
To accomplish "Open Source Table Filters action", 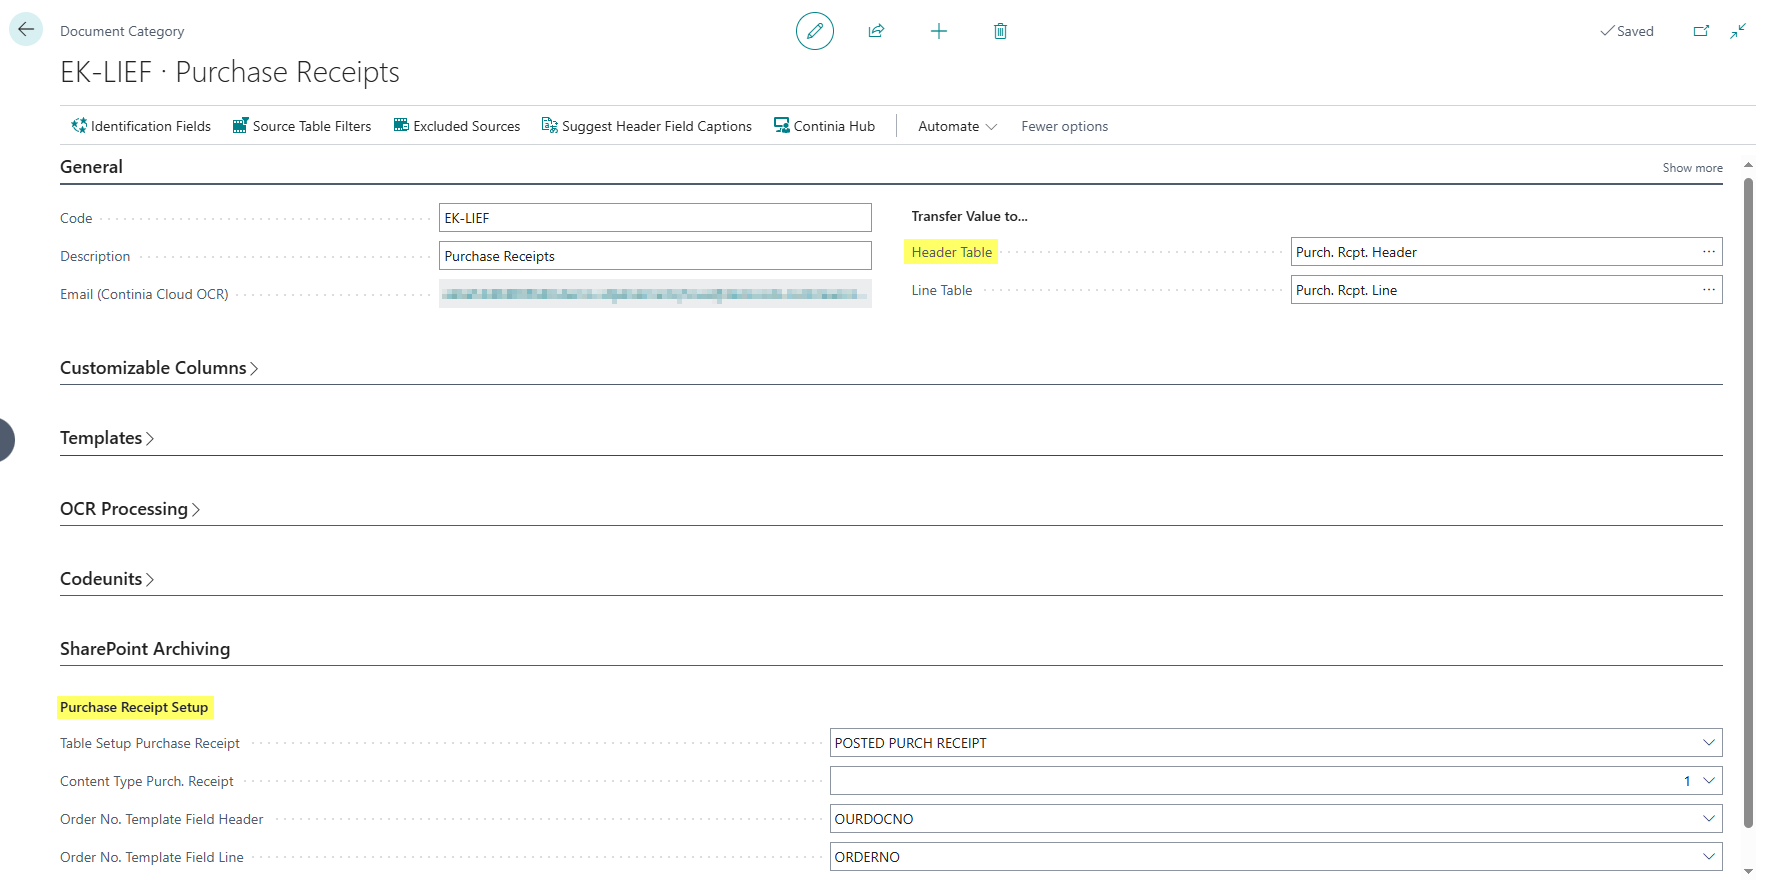I will 302,126.
